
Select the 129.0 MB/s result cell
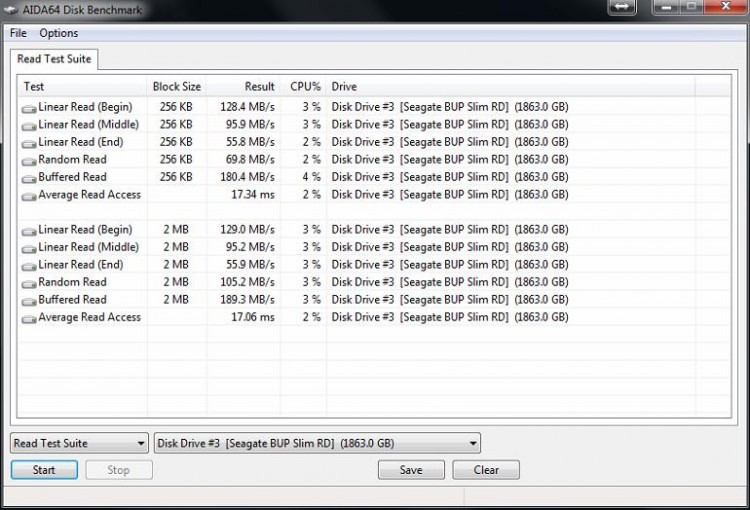click(x=247, y=230)
